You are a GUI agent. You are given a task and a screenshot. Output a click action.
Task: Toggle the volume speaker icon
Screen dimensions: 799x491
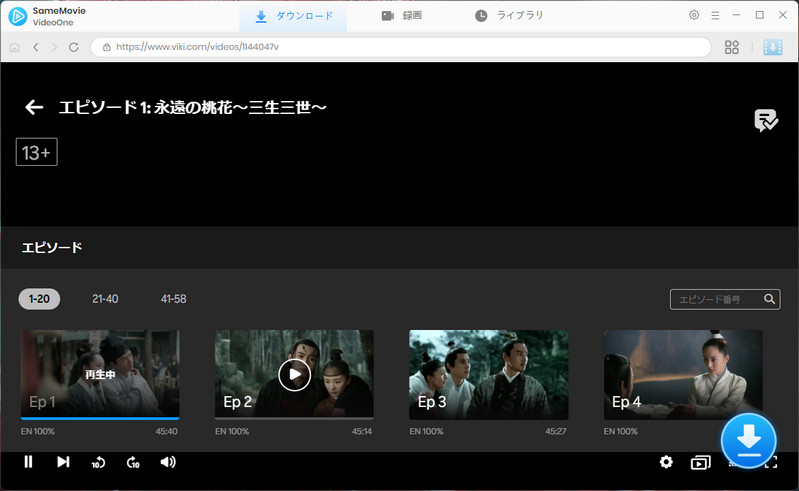click(168, 461)
